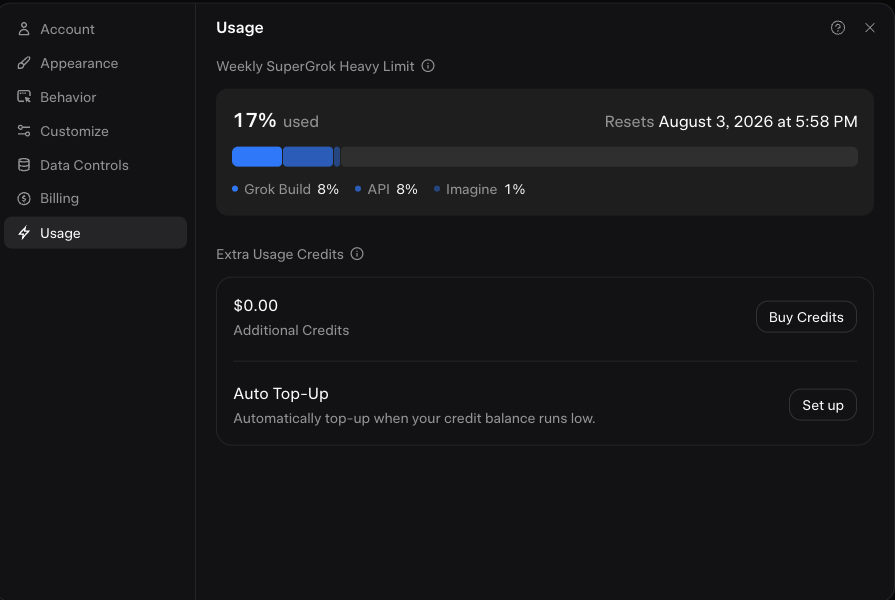Click the Weekly SuperGrok Heavy Limit label
The width and height of the screenshot is (895, 600).
pos(315,66)
